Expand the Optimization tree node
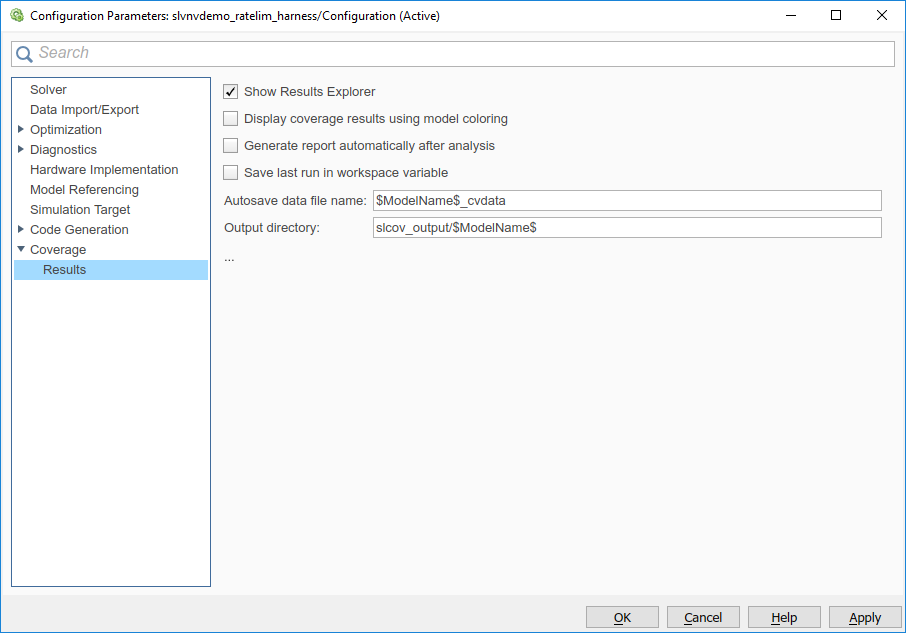This screenshot has width=906, height=633. (21, 130)
